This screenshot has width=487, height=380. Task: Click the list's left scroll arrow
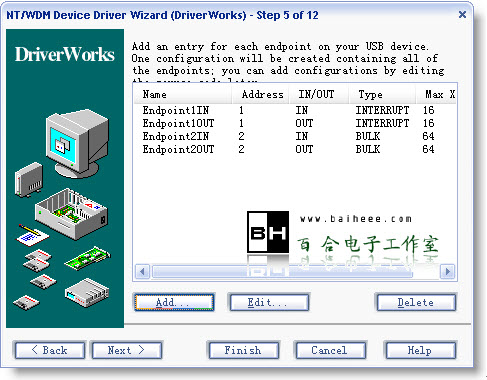(x=143, y=271)
